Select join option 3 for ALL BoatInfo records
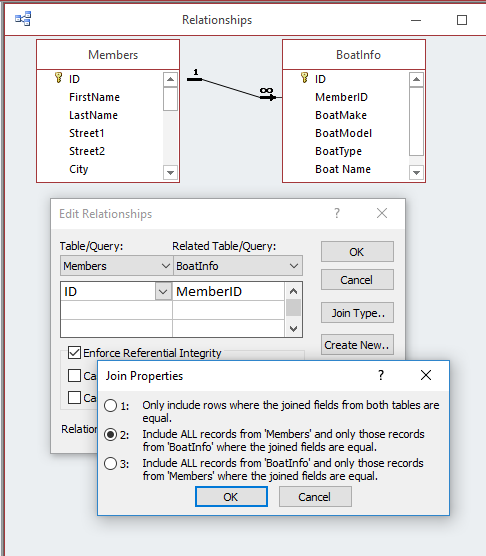Image resolution: width=486 pixels, height=556 pixels. (x=111, y=463)
